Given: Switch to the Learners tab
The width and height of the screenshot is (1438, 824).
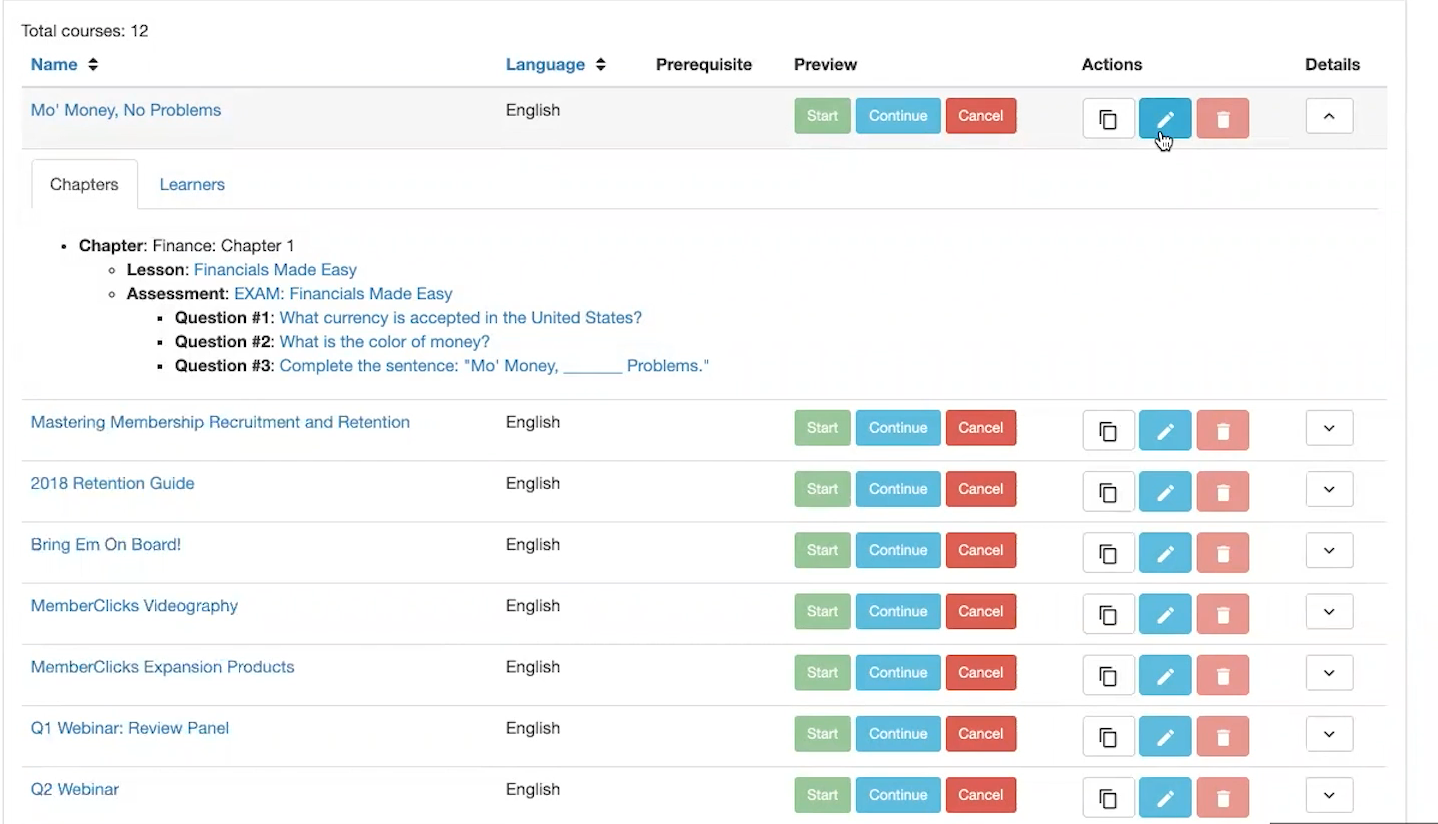Looking at the screenshot, I should click(x=192, y=185).
